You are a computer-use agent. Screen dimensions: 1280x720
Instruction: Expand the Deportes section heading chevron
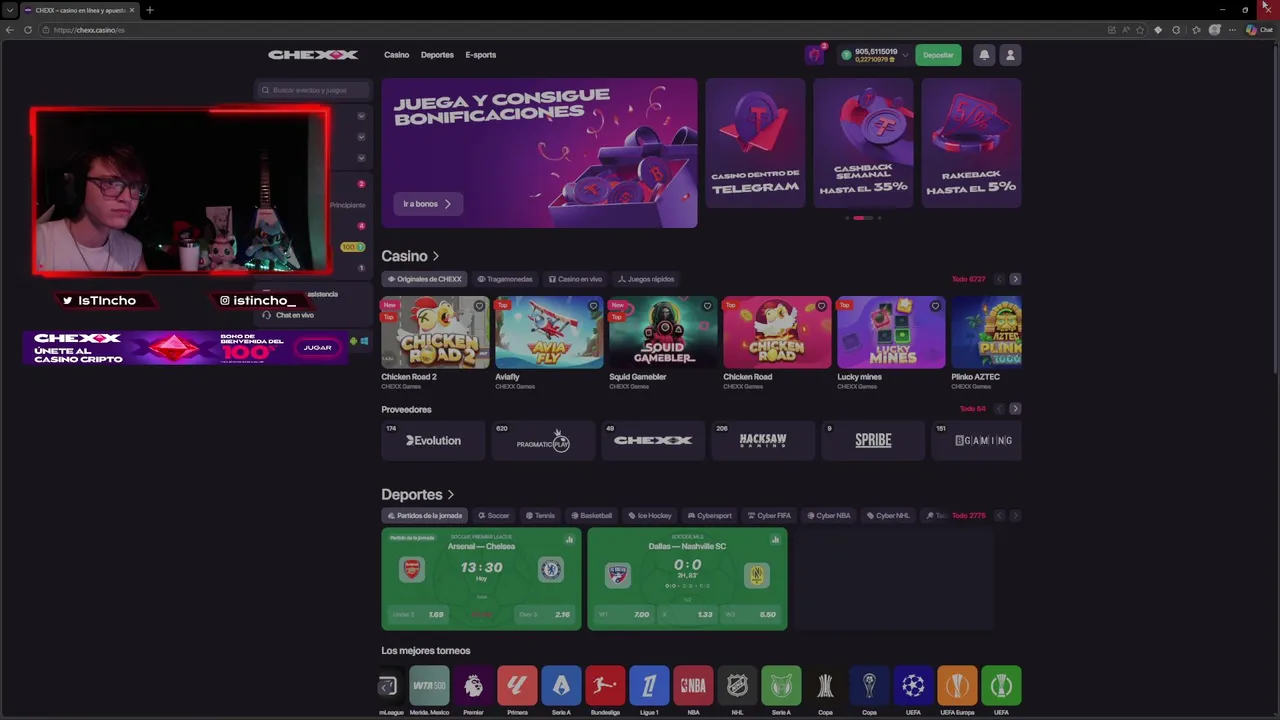coord(451,495)
